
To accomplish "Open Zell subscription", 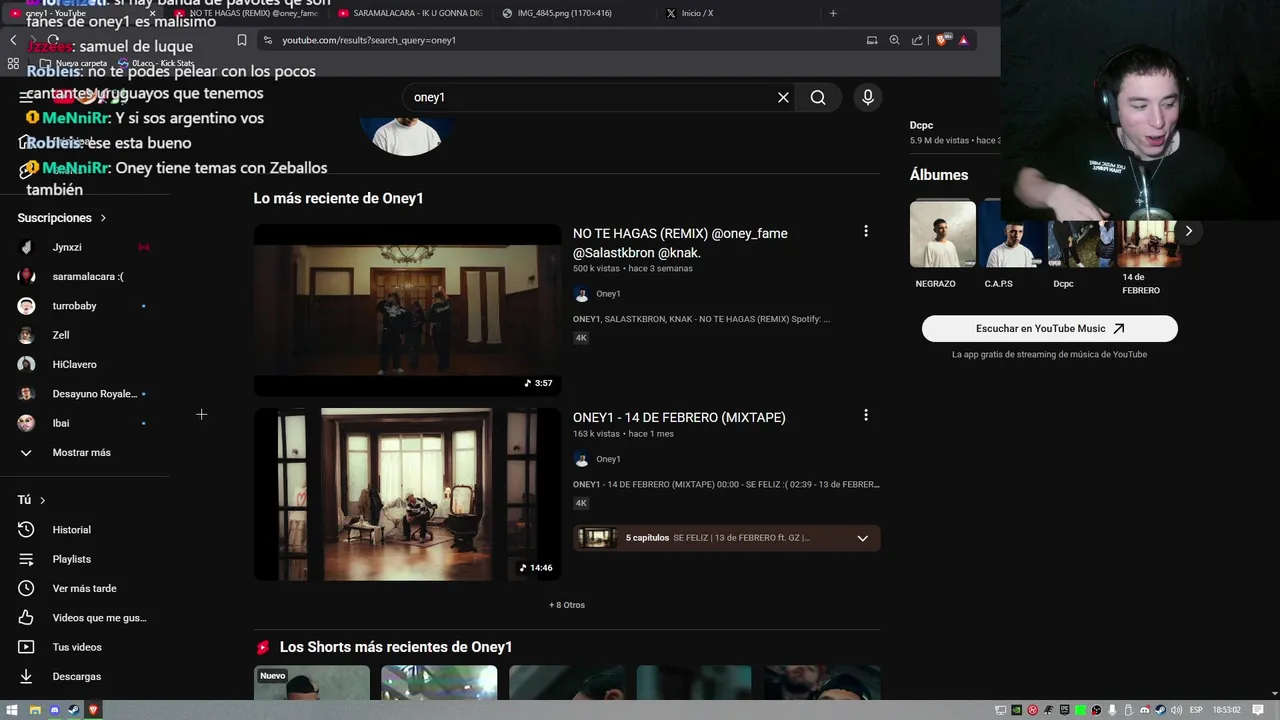I will coord(61,335).
